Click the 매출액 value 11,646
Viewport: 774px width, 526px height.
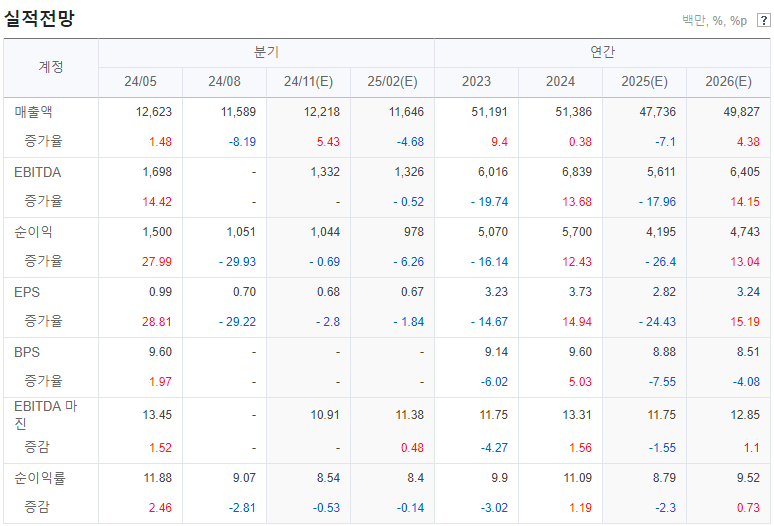(406, 112)
